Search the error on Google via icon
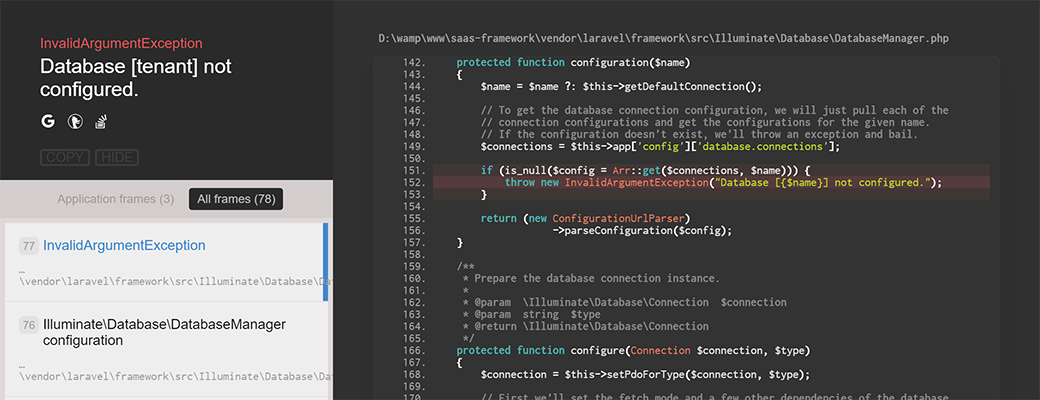 (47, 122)
